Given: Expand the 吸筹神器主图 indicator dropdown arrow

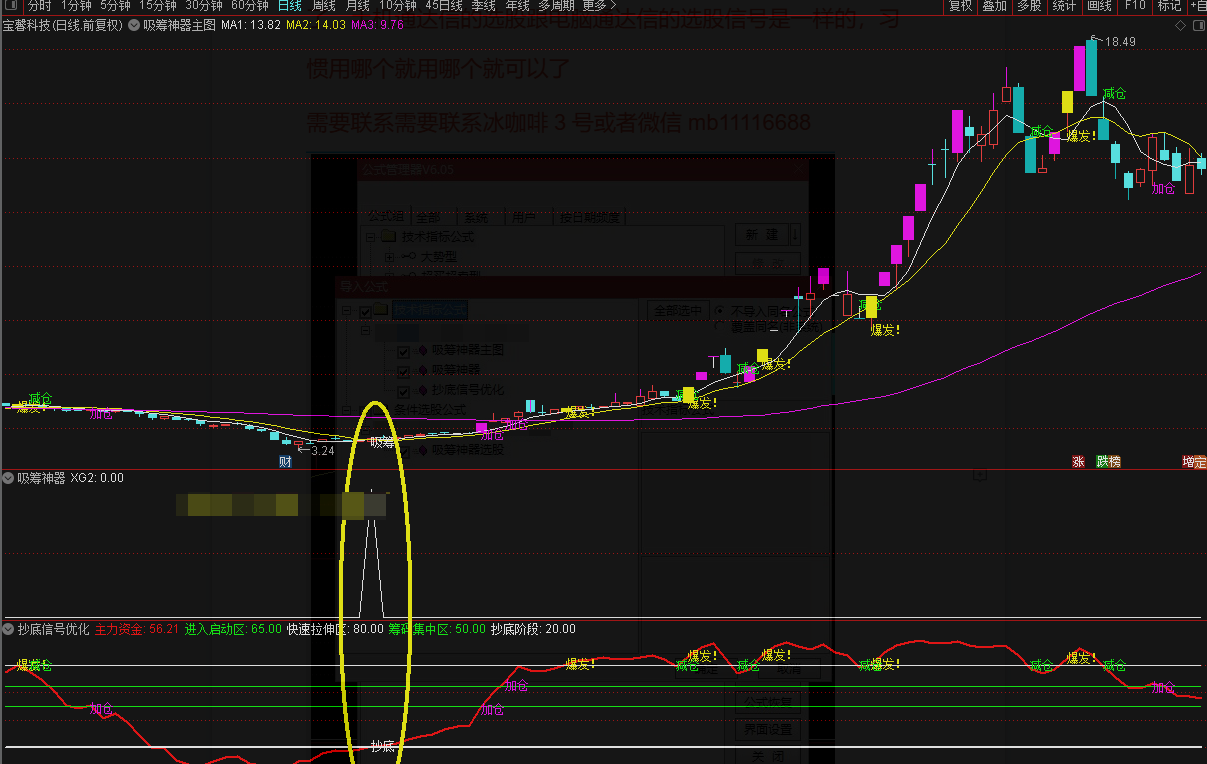Looking at the screenshot, I should pyautogui.click(x=134, y=25).
